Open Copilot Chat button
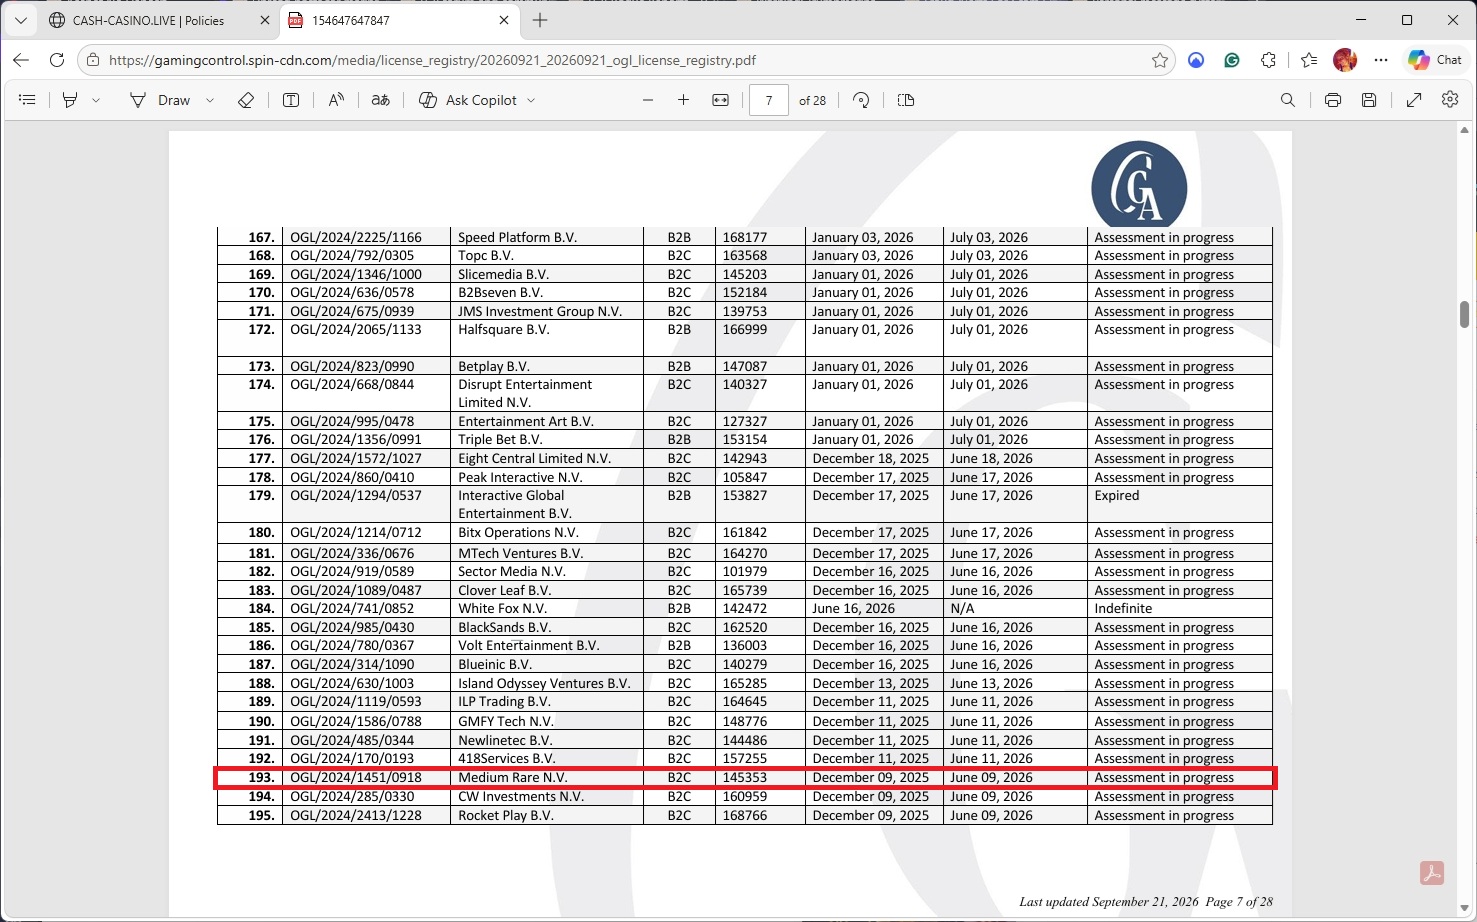The width and height of the screenshot is (1477, 922). pos(1436,60)
